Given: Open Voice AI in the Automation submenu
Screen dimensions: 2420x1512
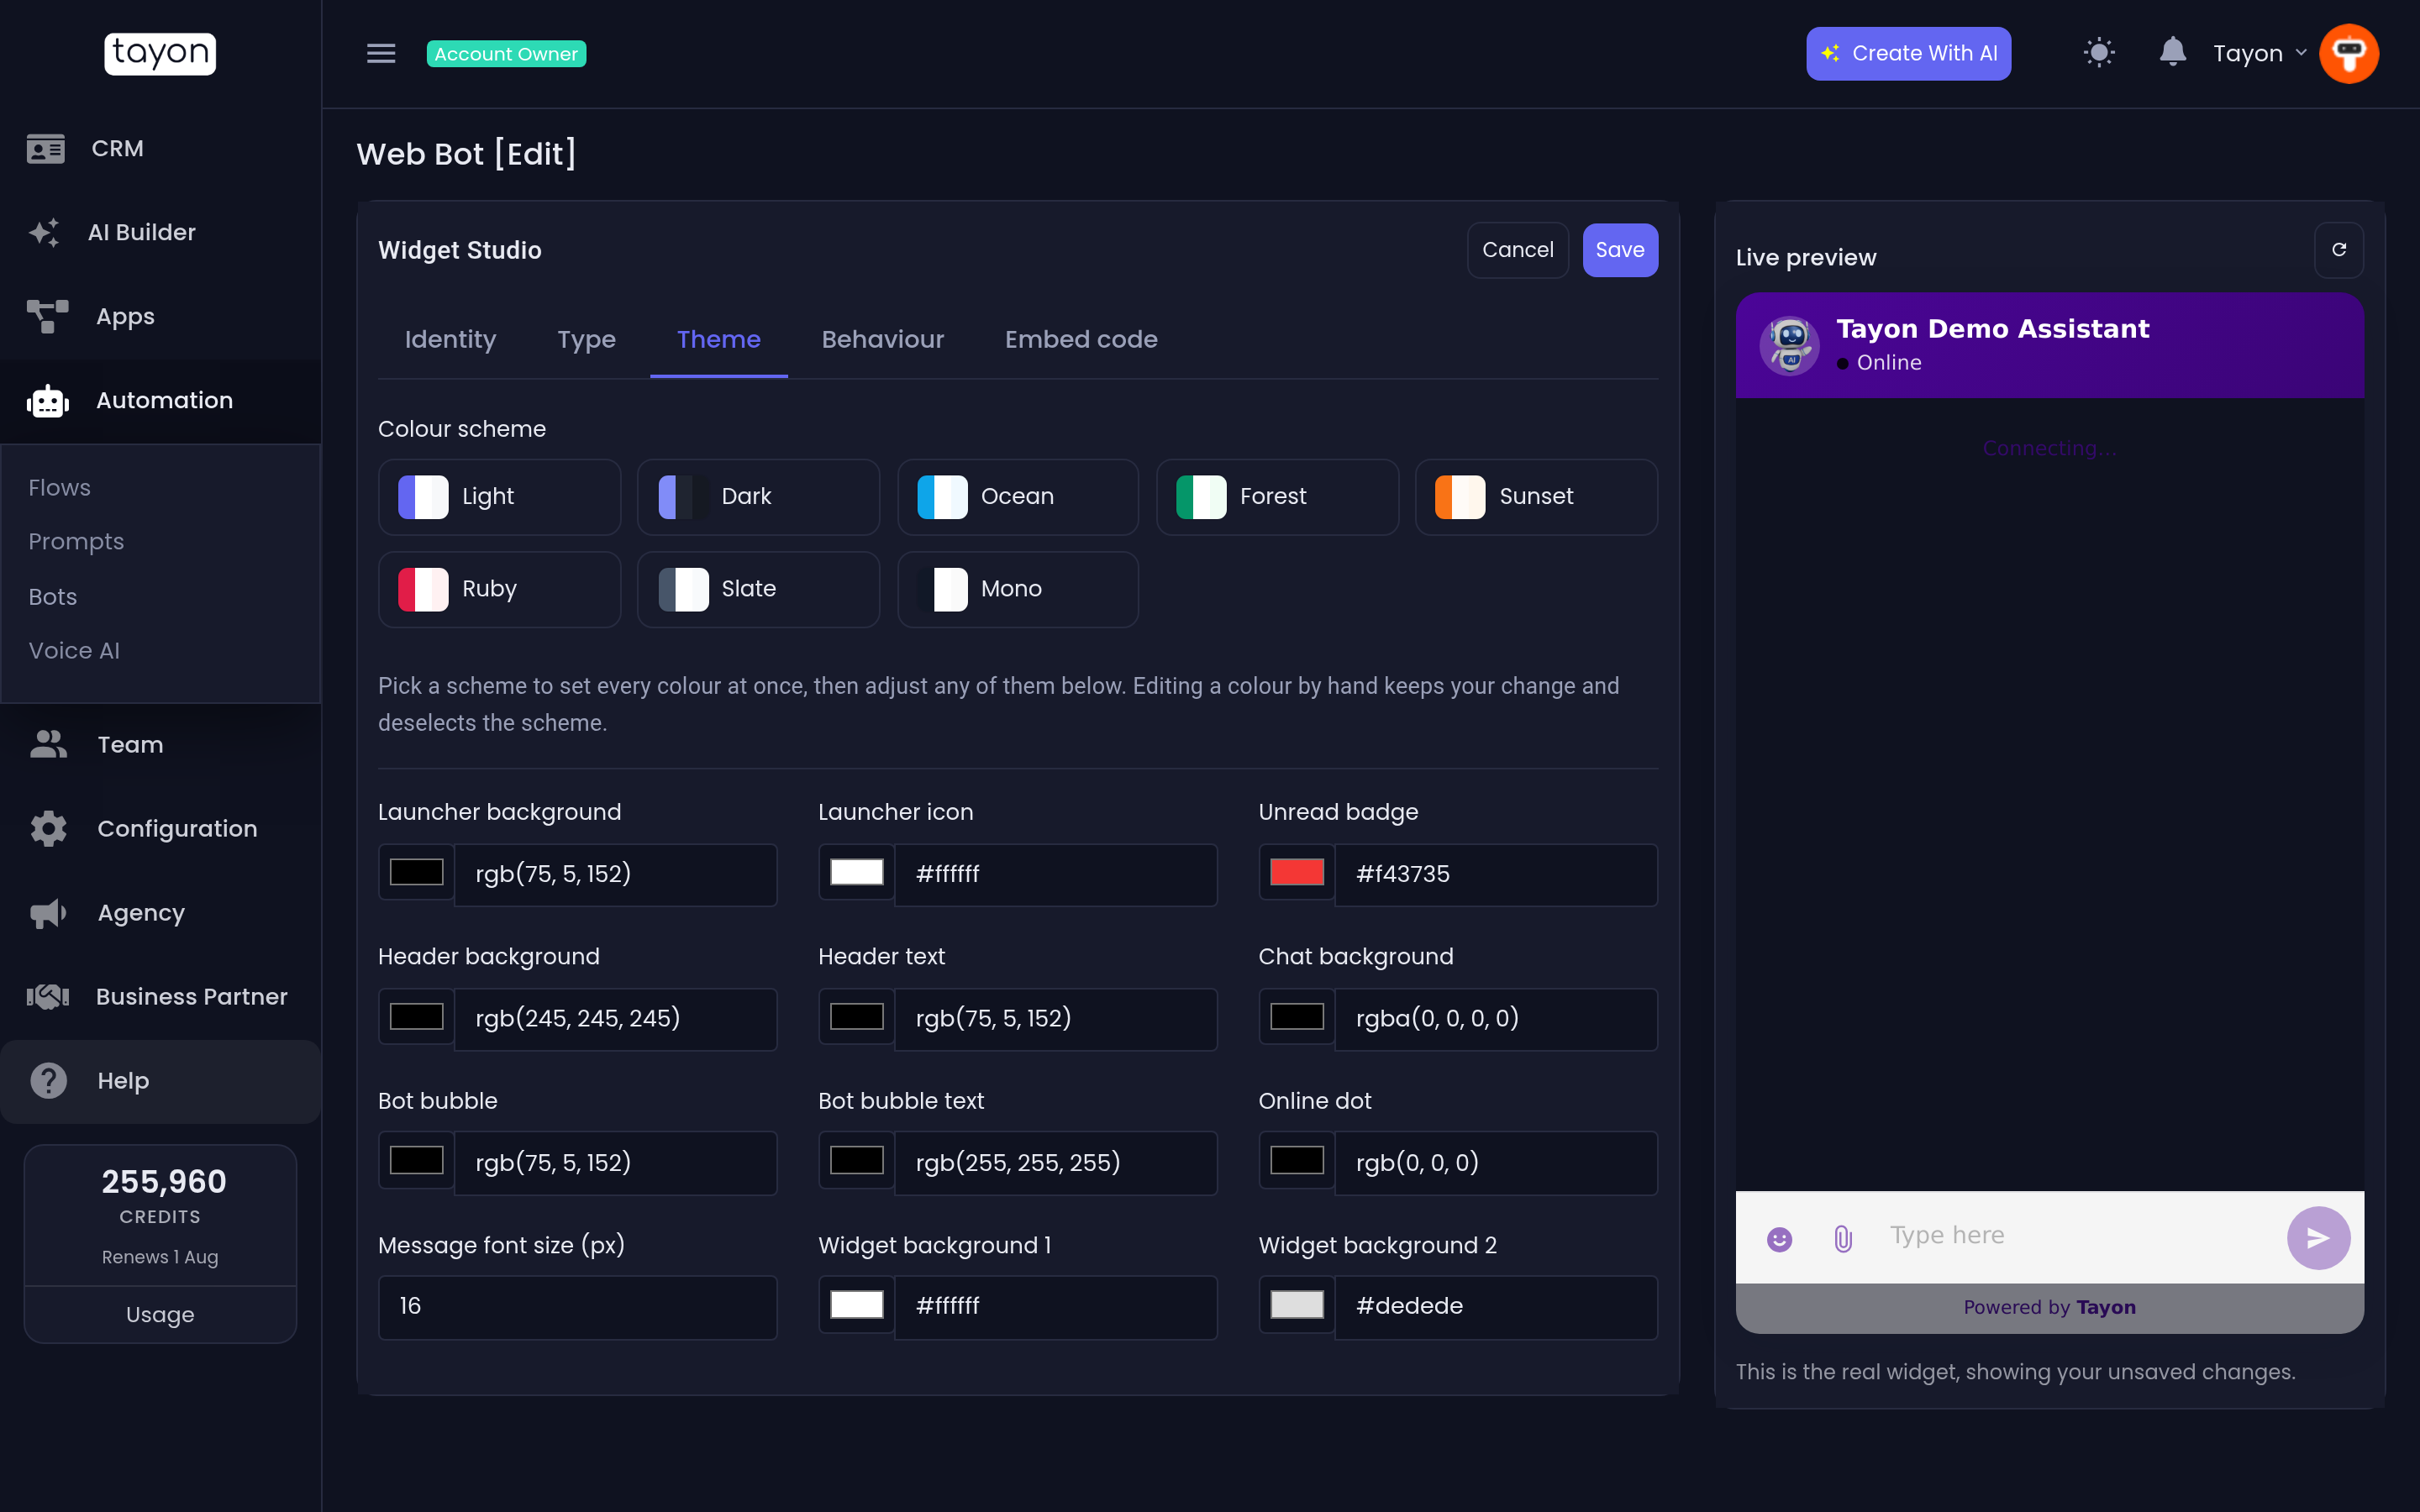Looking at the screenshot, I should [x=74, y=650].
